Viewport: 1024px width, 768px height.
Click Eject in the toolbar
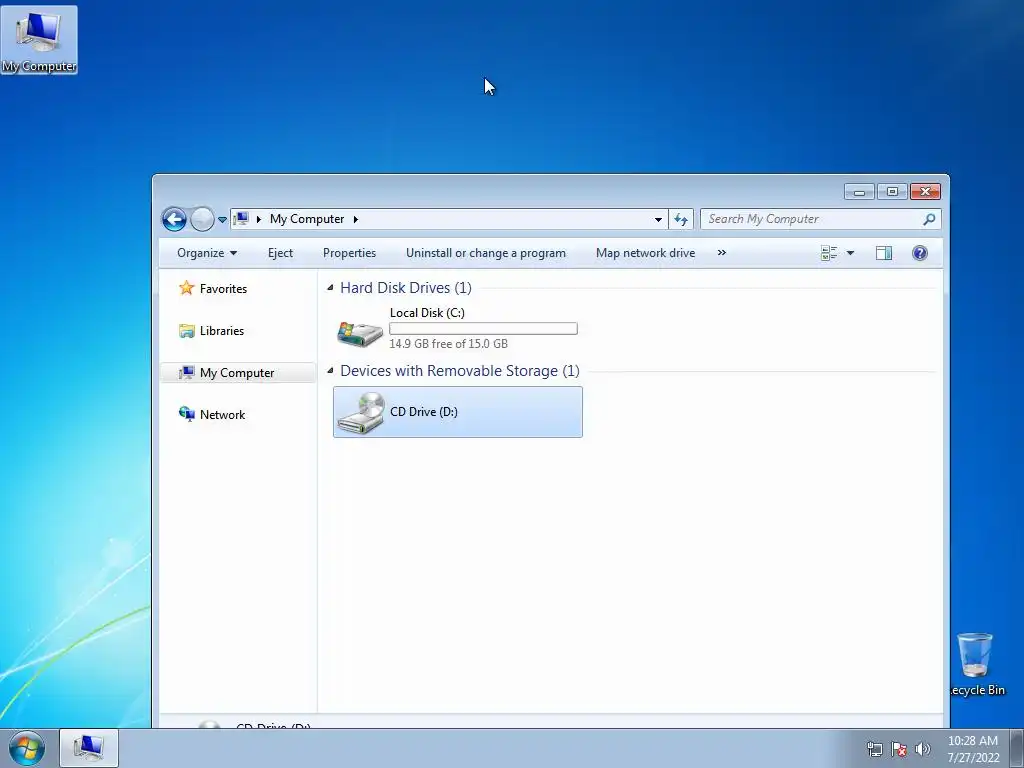point(280,253)
